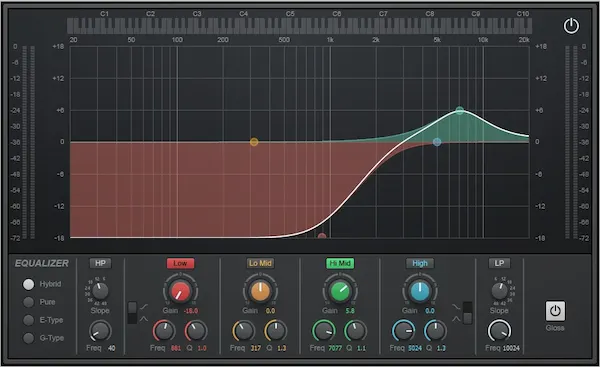Click the High Gain value 0.0
The image size is (600, 367).
pyautogui.click(x=430, y=311)
